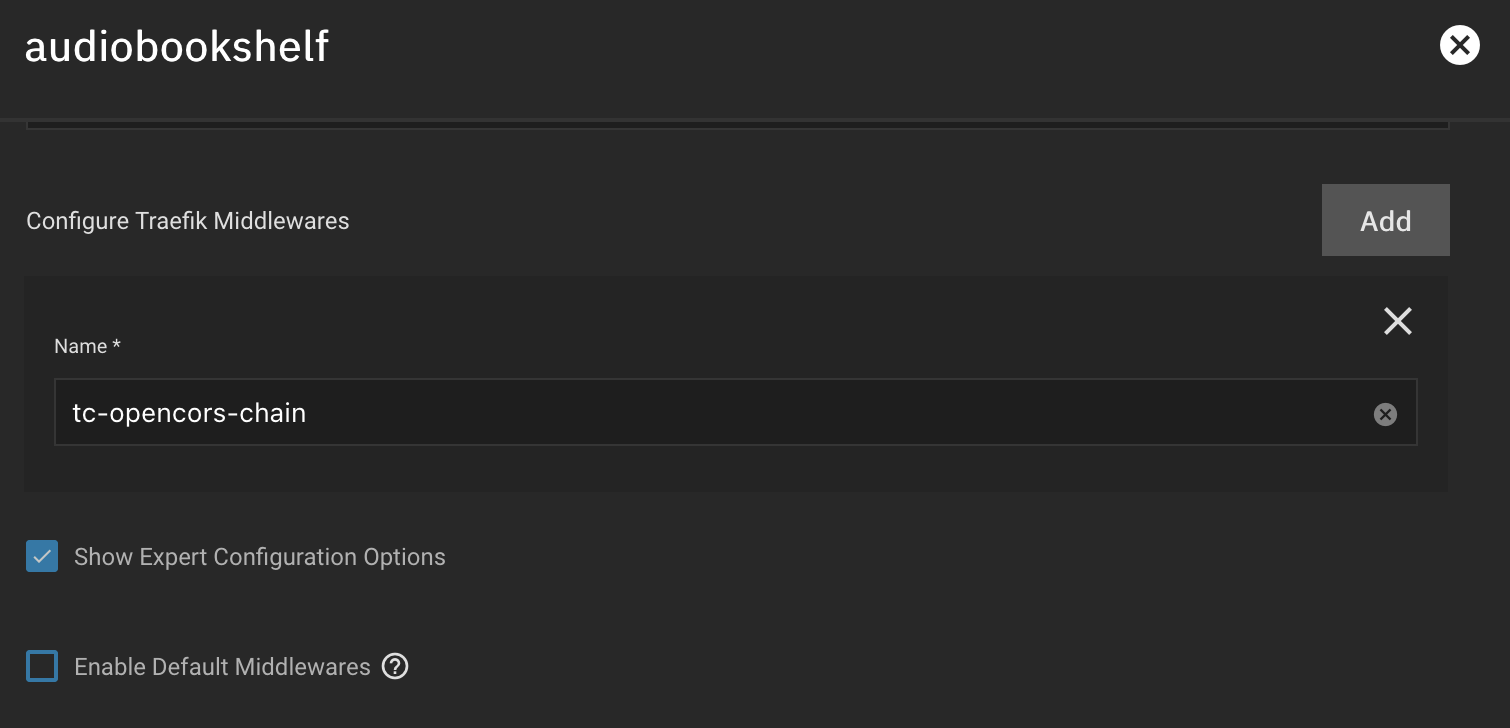This screenshot has height=728, width=1510.
Task: Add a new Traefik middleware
Action: point(1385,220)
